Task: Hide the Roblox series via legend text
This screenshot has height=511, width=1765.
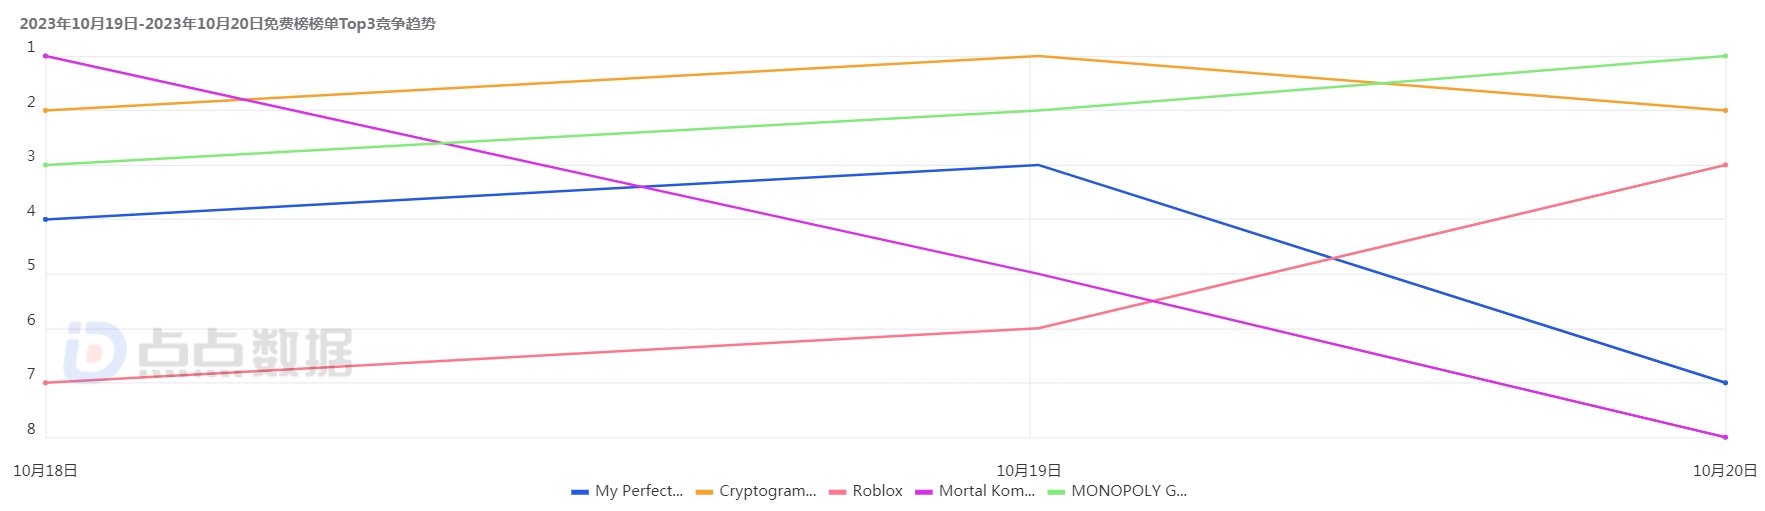Action: coord(877,491)
